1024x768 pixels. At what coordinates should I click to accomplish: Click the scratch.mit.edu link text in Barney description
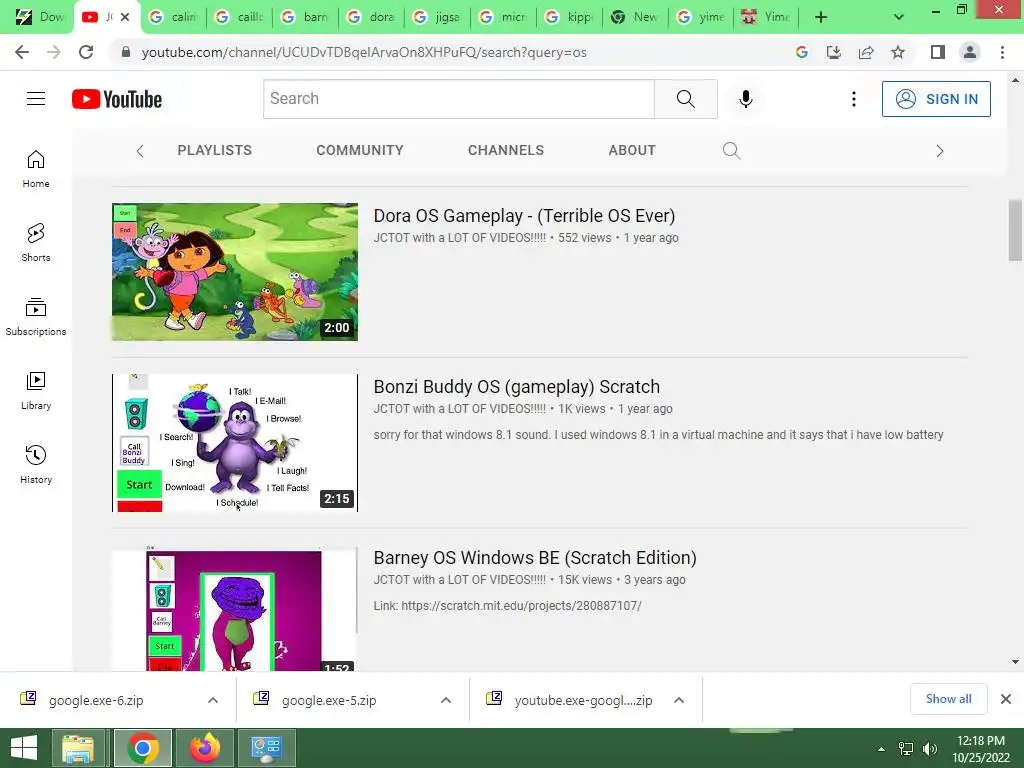pos(521,605)
